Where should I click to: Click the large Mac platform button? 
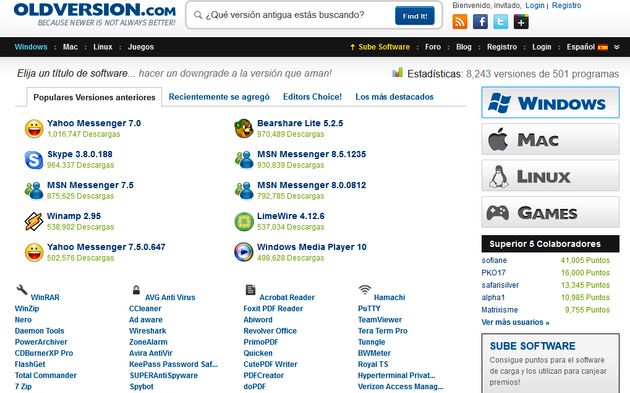click(550, 139)
